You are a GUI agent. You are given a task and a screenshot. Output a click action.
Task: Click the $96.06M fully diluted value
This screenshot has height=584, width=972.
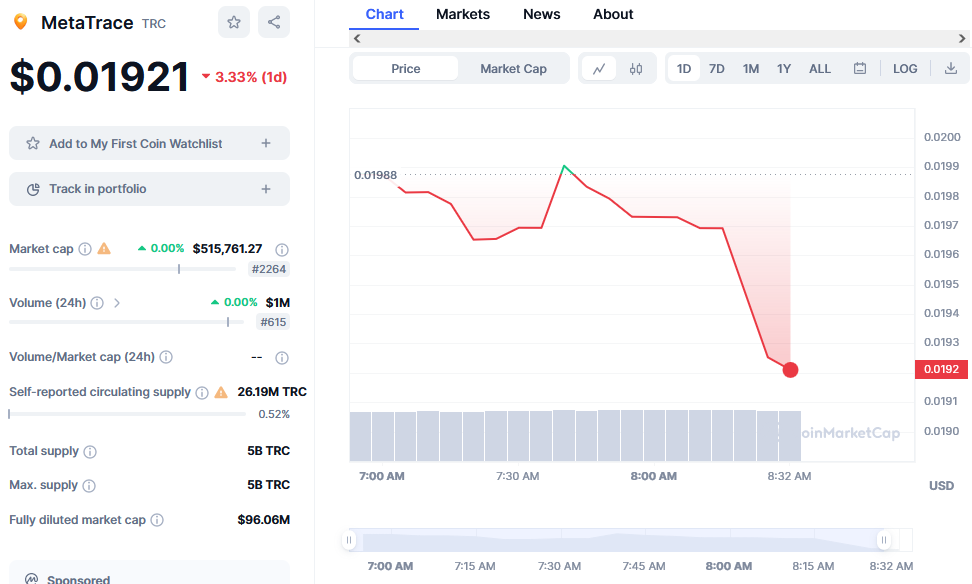(263, 520)
